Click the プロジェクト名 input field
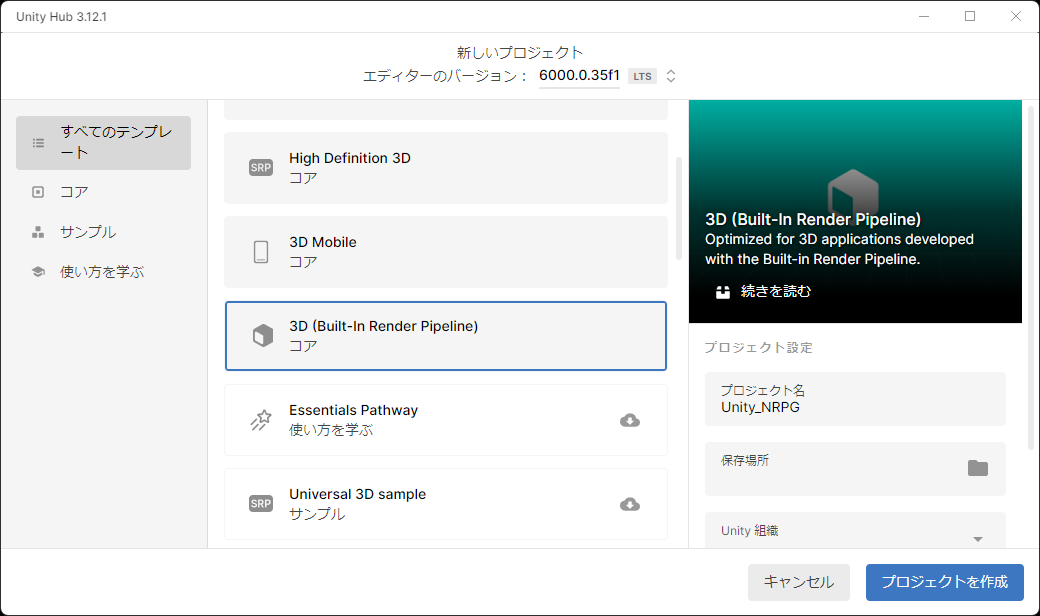Screen dimensions: 1040x616 (855, 399)
